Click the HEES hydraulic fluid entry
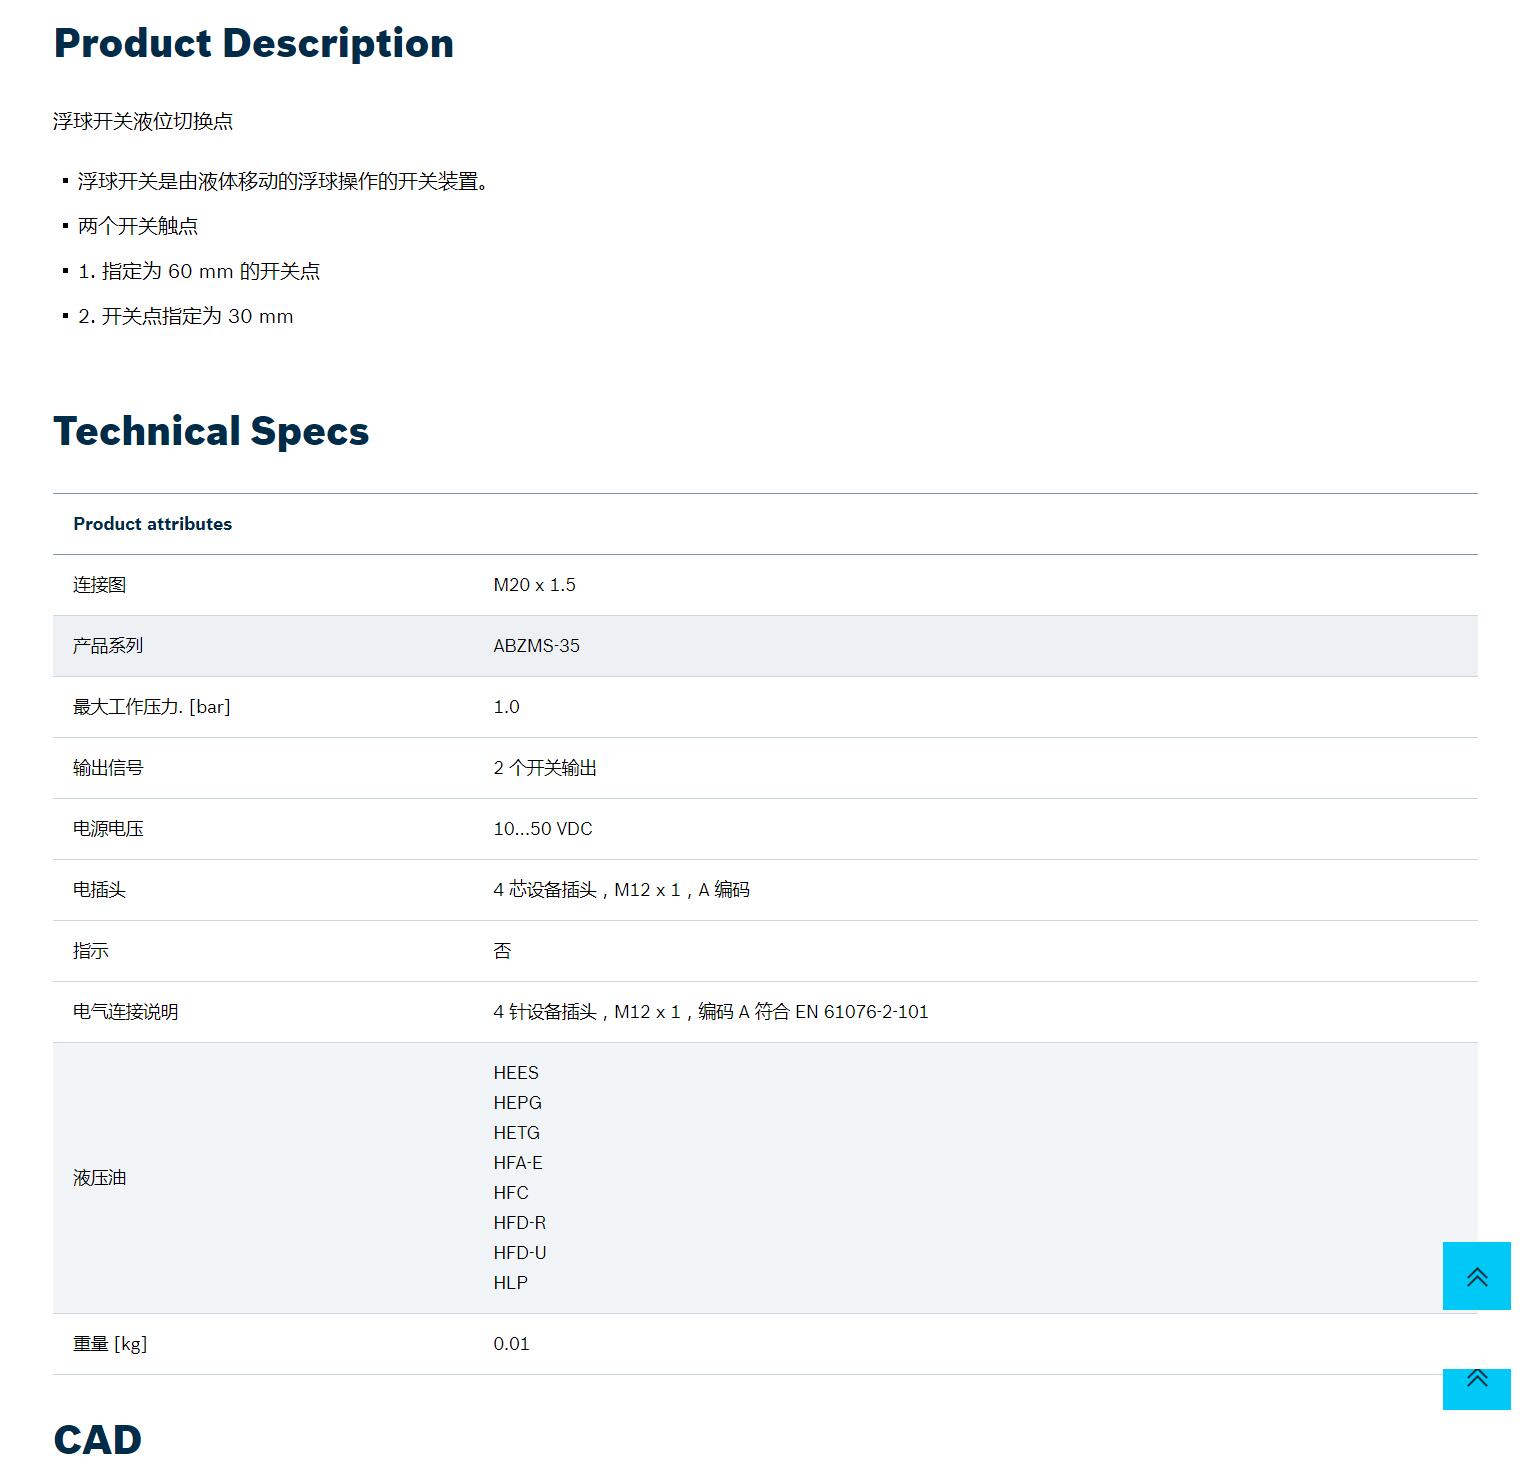1528x1469 pixels. [x=515, y=1073]
